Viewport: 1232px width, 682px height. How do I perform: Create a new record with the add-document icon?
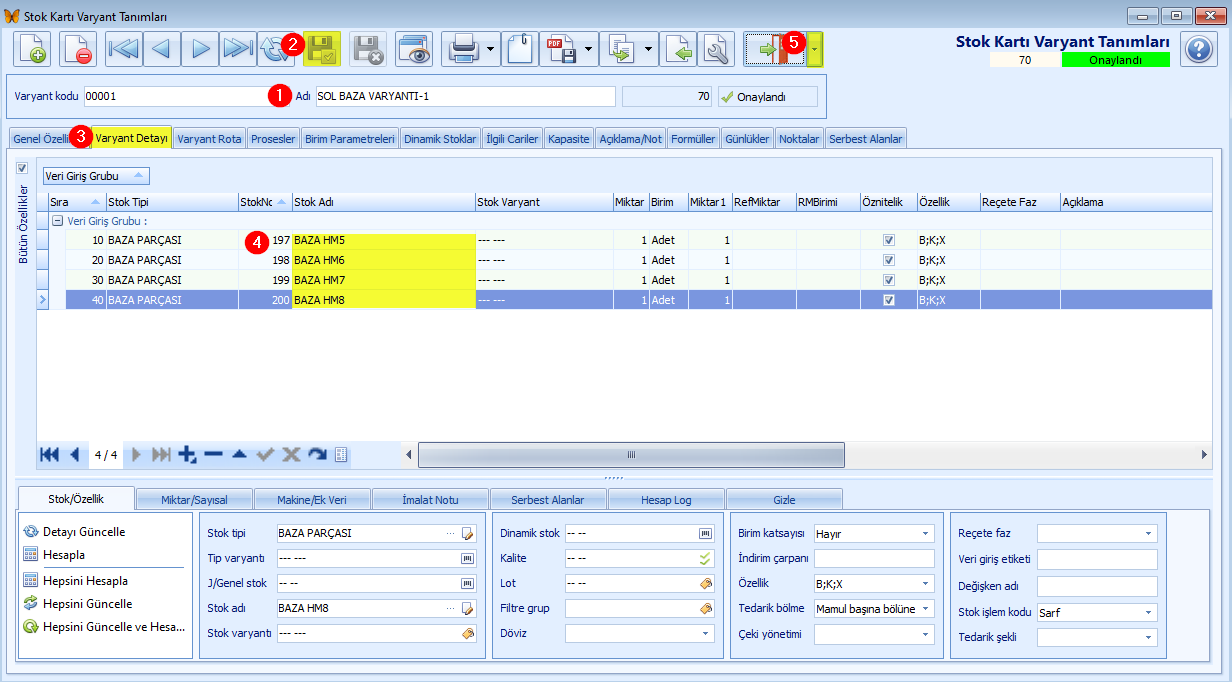(32, 48)
